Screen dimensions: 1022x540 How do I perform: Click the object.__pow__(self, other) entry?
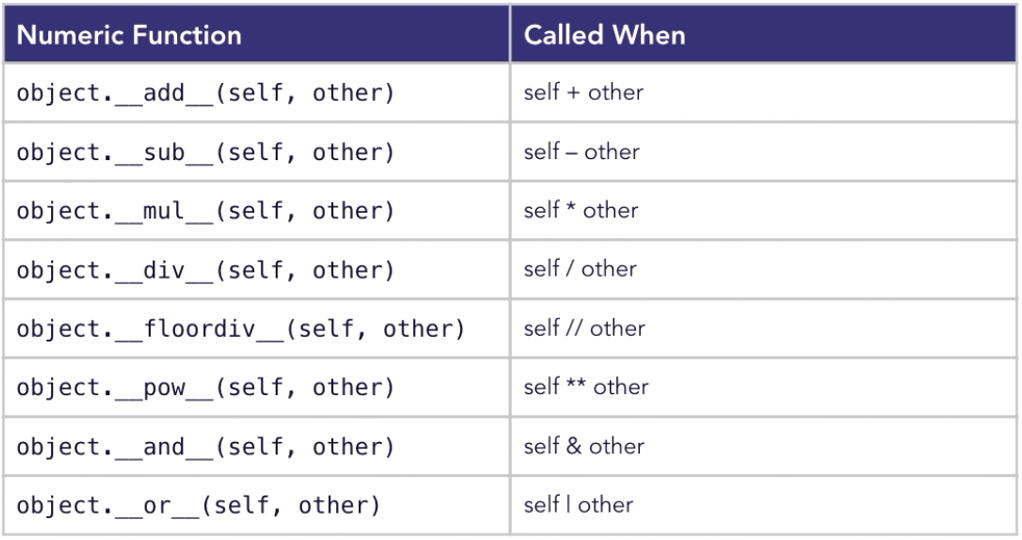coord(206,388)
